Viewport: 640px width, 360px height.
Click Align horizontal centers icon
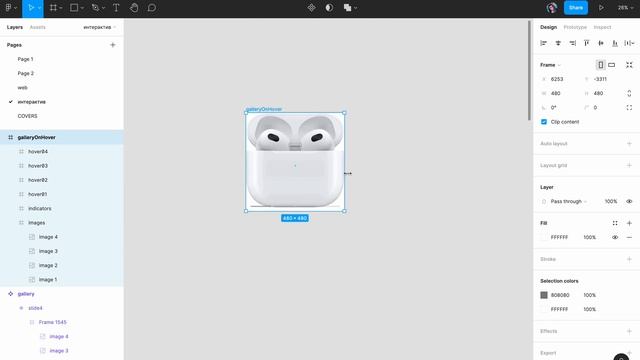[x=558, y=43]
